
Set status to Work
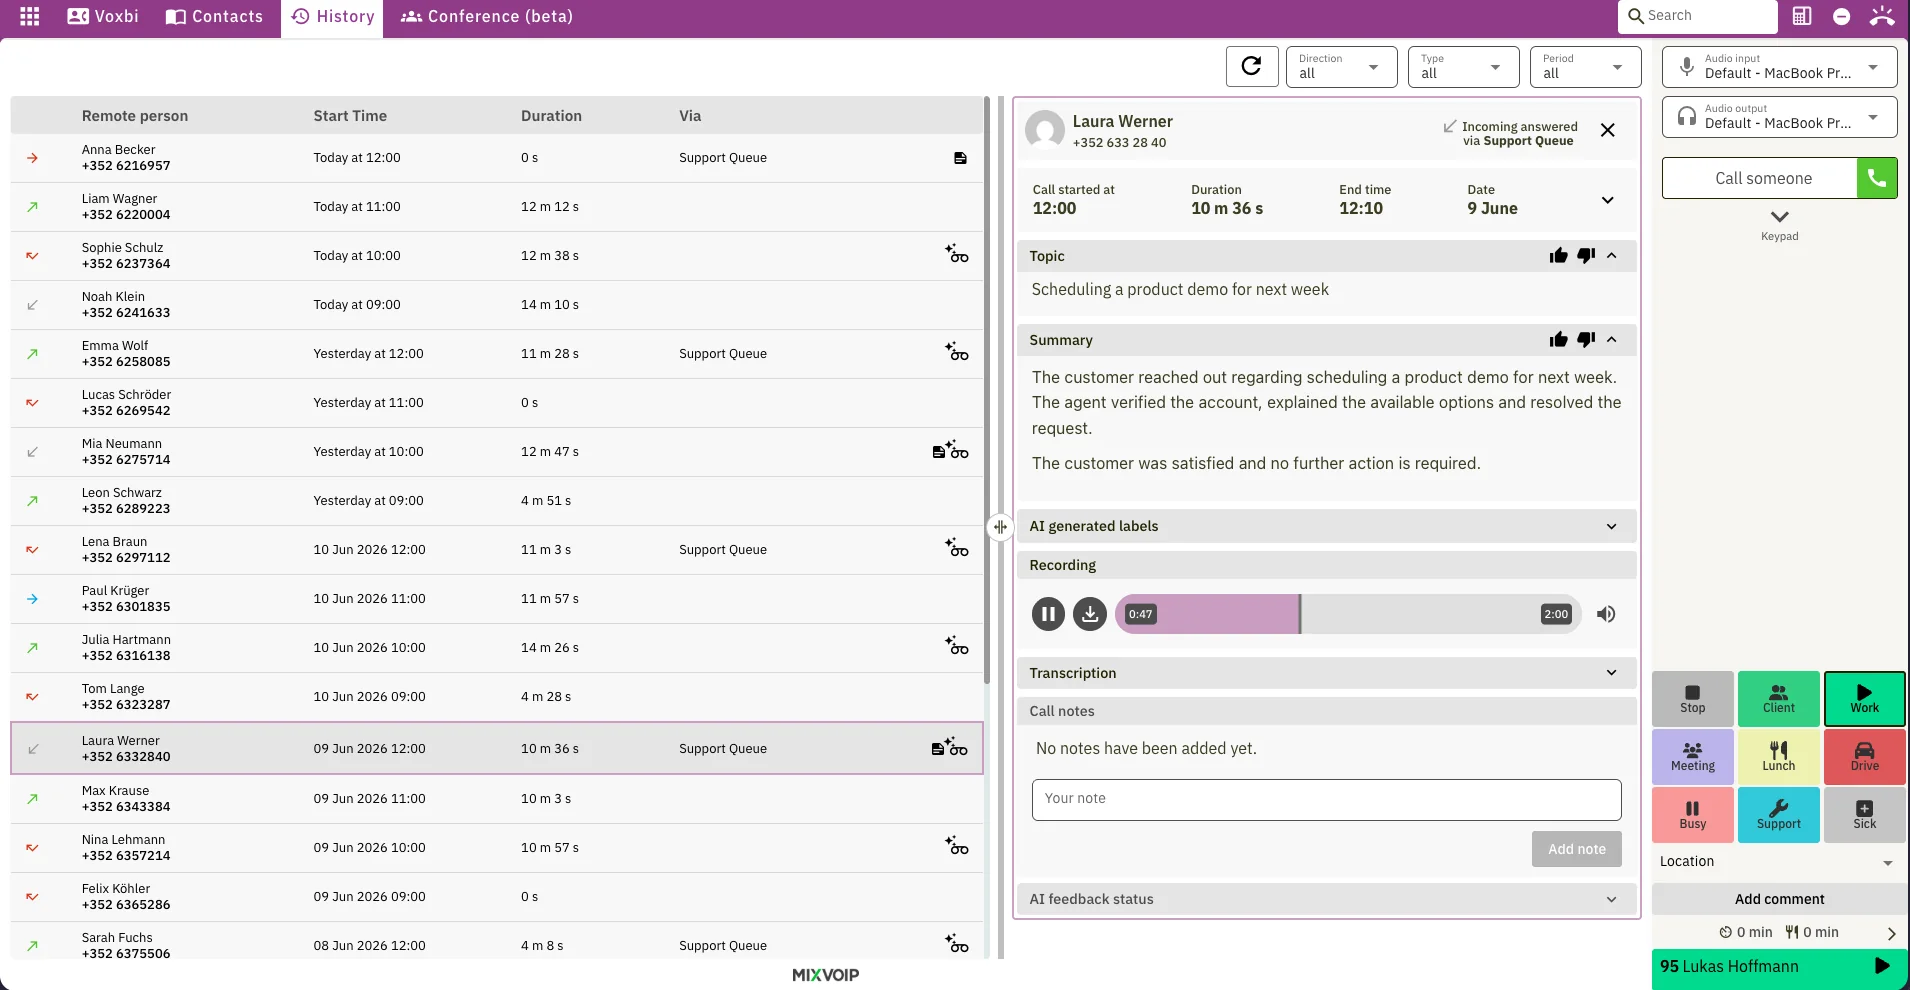(x=1864, y=698)
